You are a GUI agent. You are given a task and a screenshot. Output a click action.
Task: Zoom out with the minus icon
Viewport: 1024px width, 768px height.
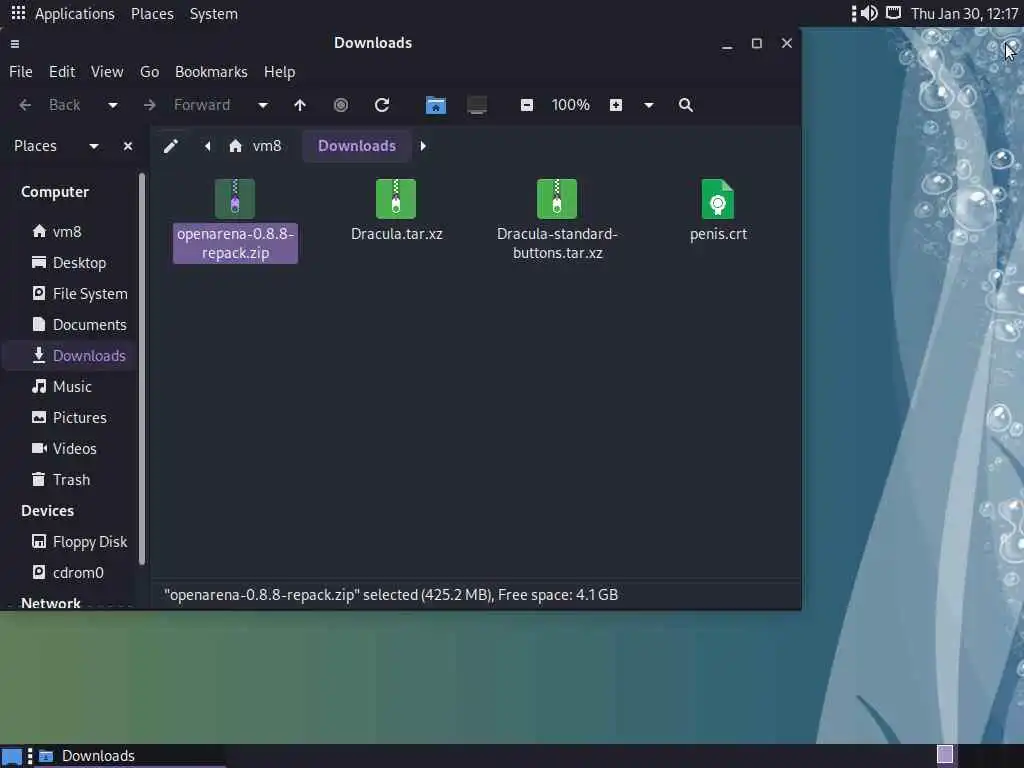[x=527, y=105]
